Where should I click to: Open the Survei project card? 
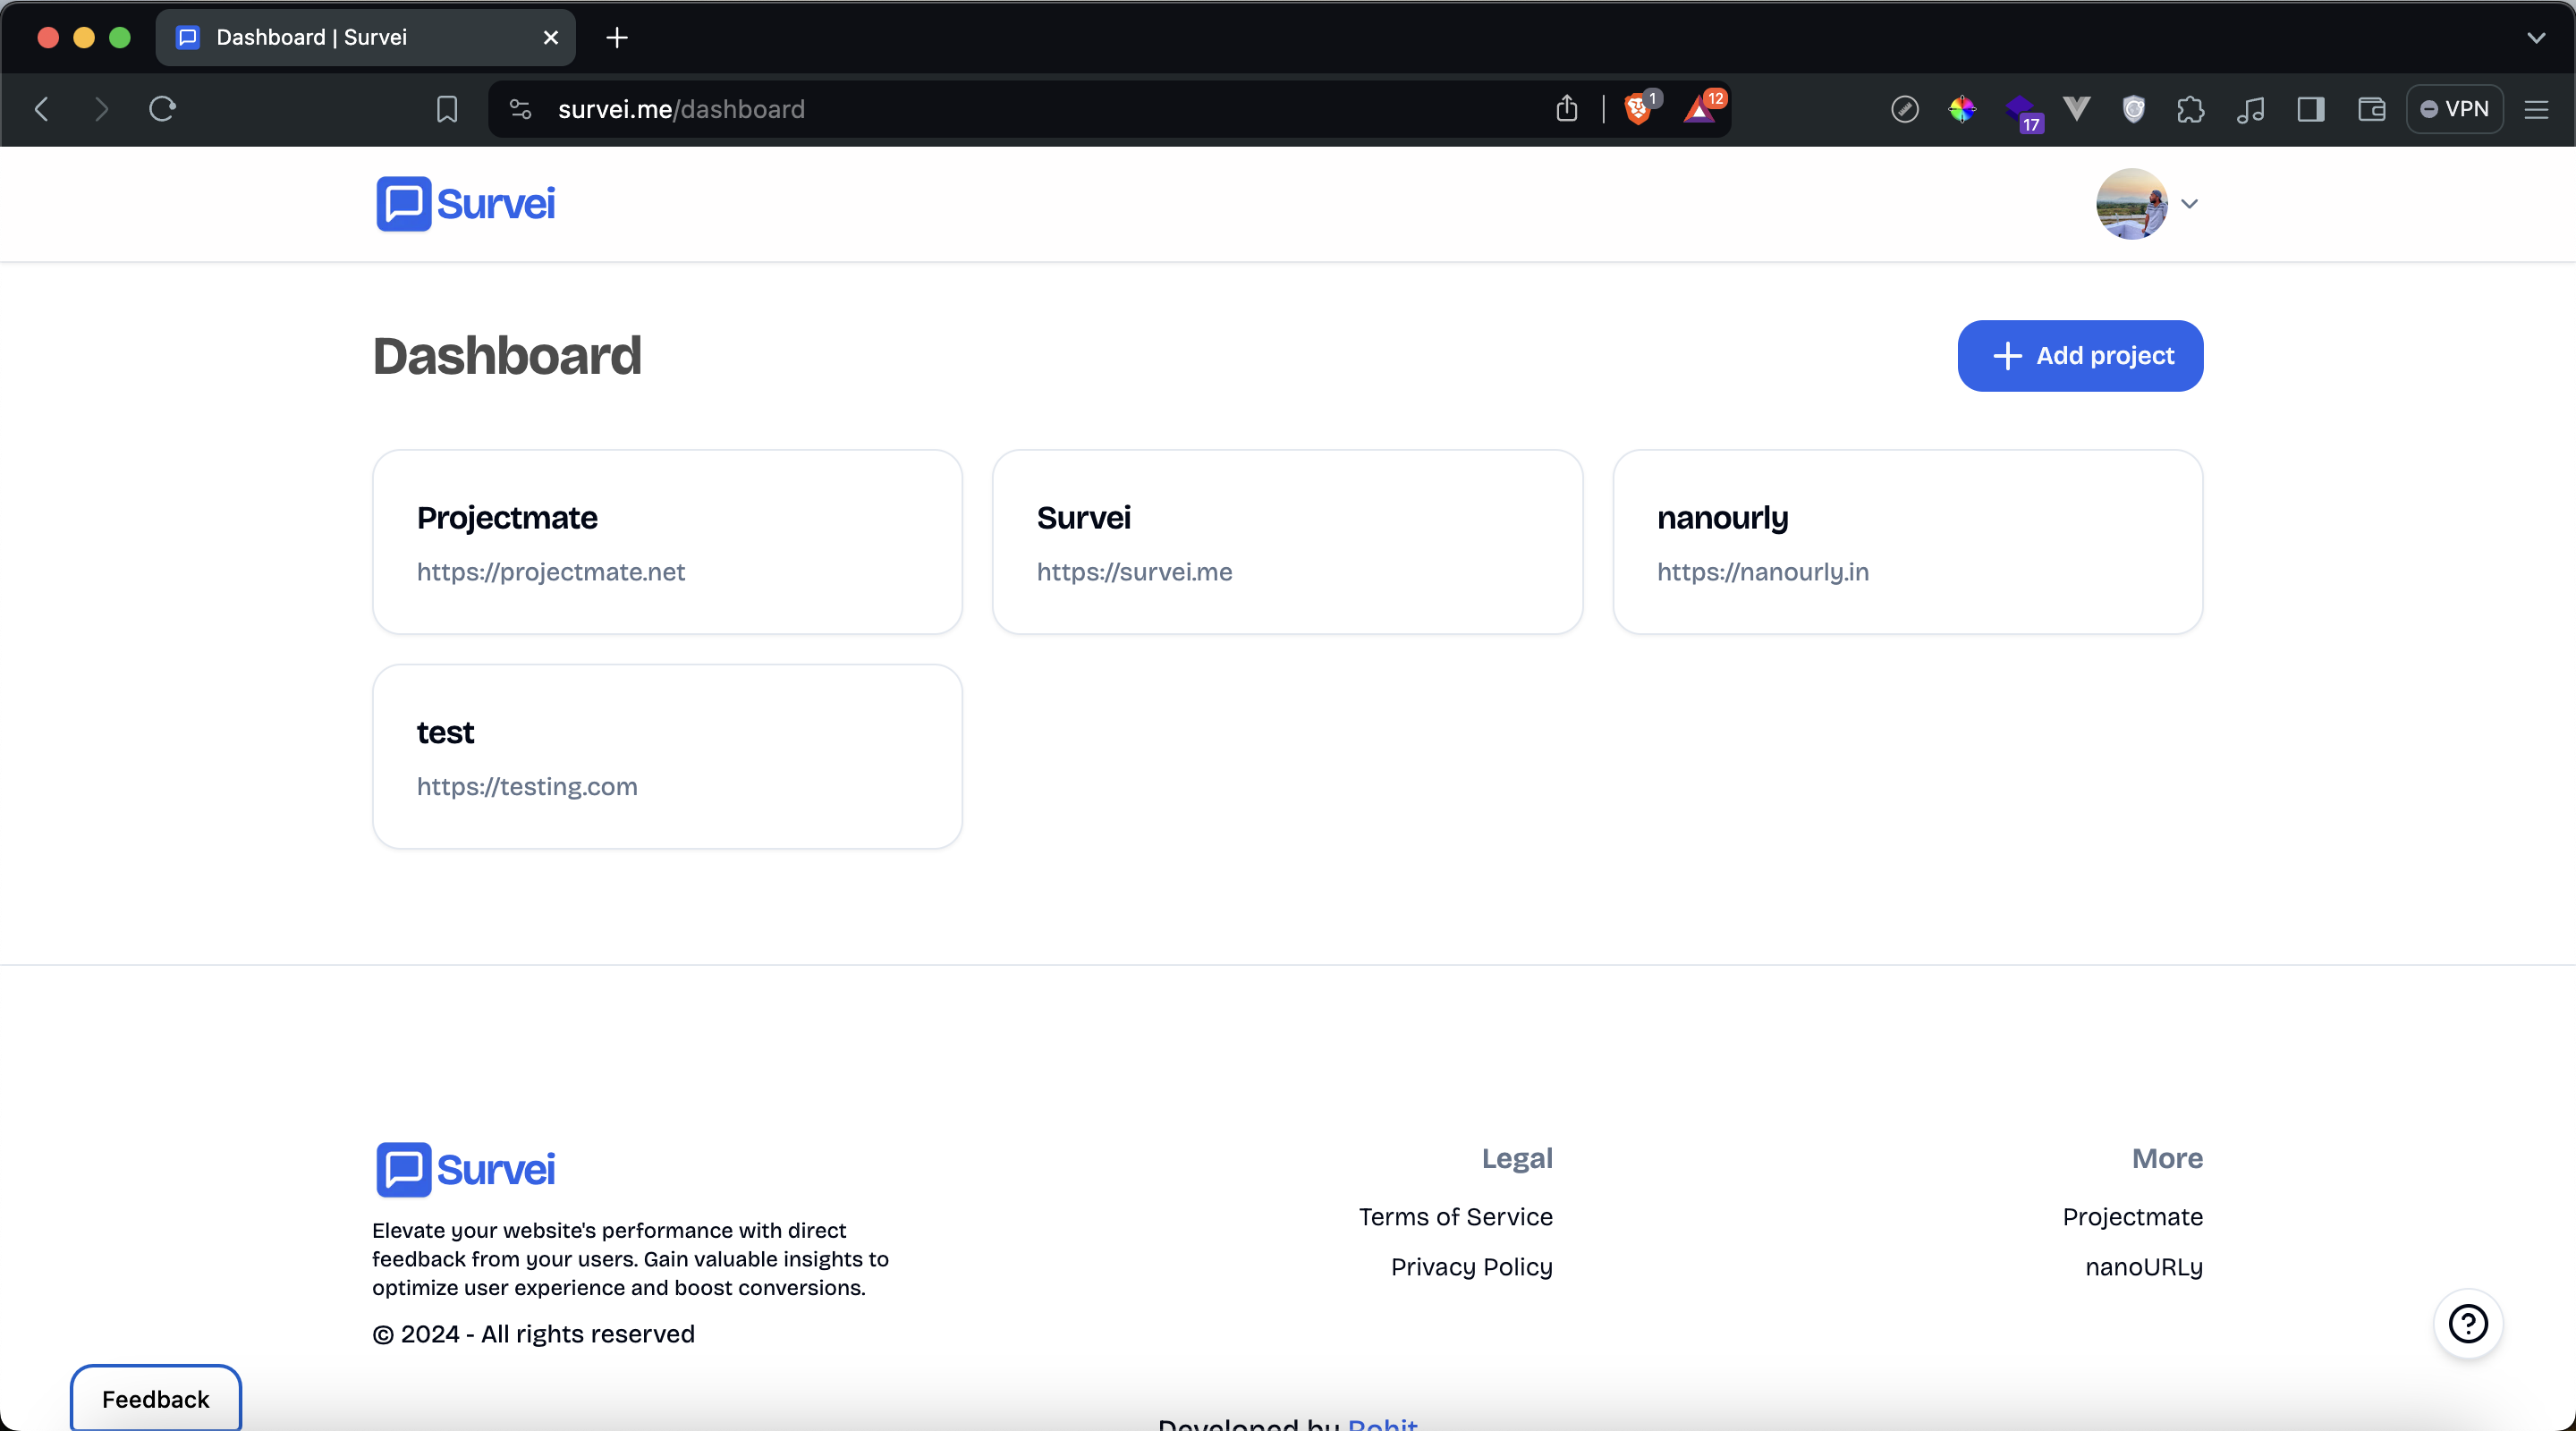[1287, 542]
